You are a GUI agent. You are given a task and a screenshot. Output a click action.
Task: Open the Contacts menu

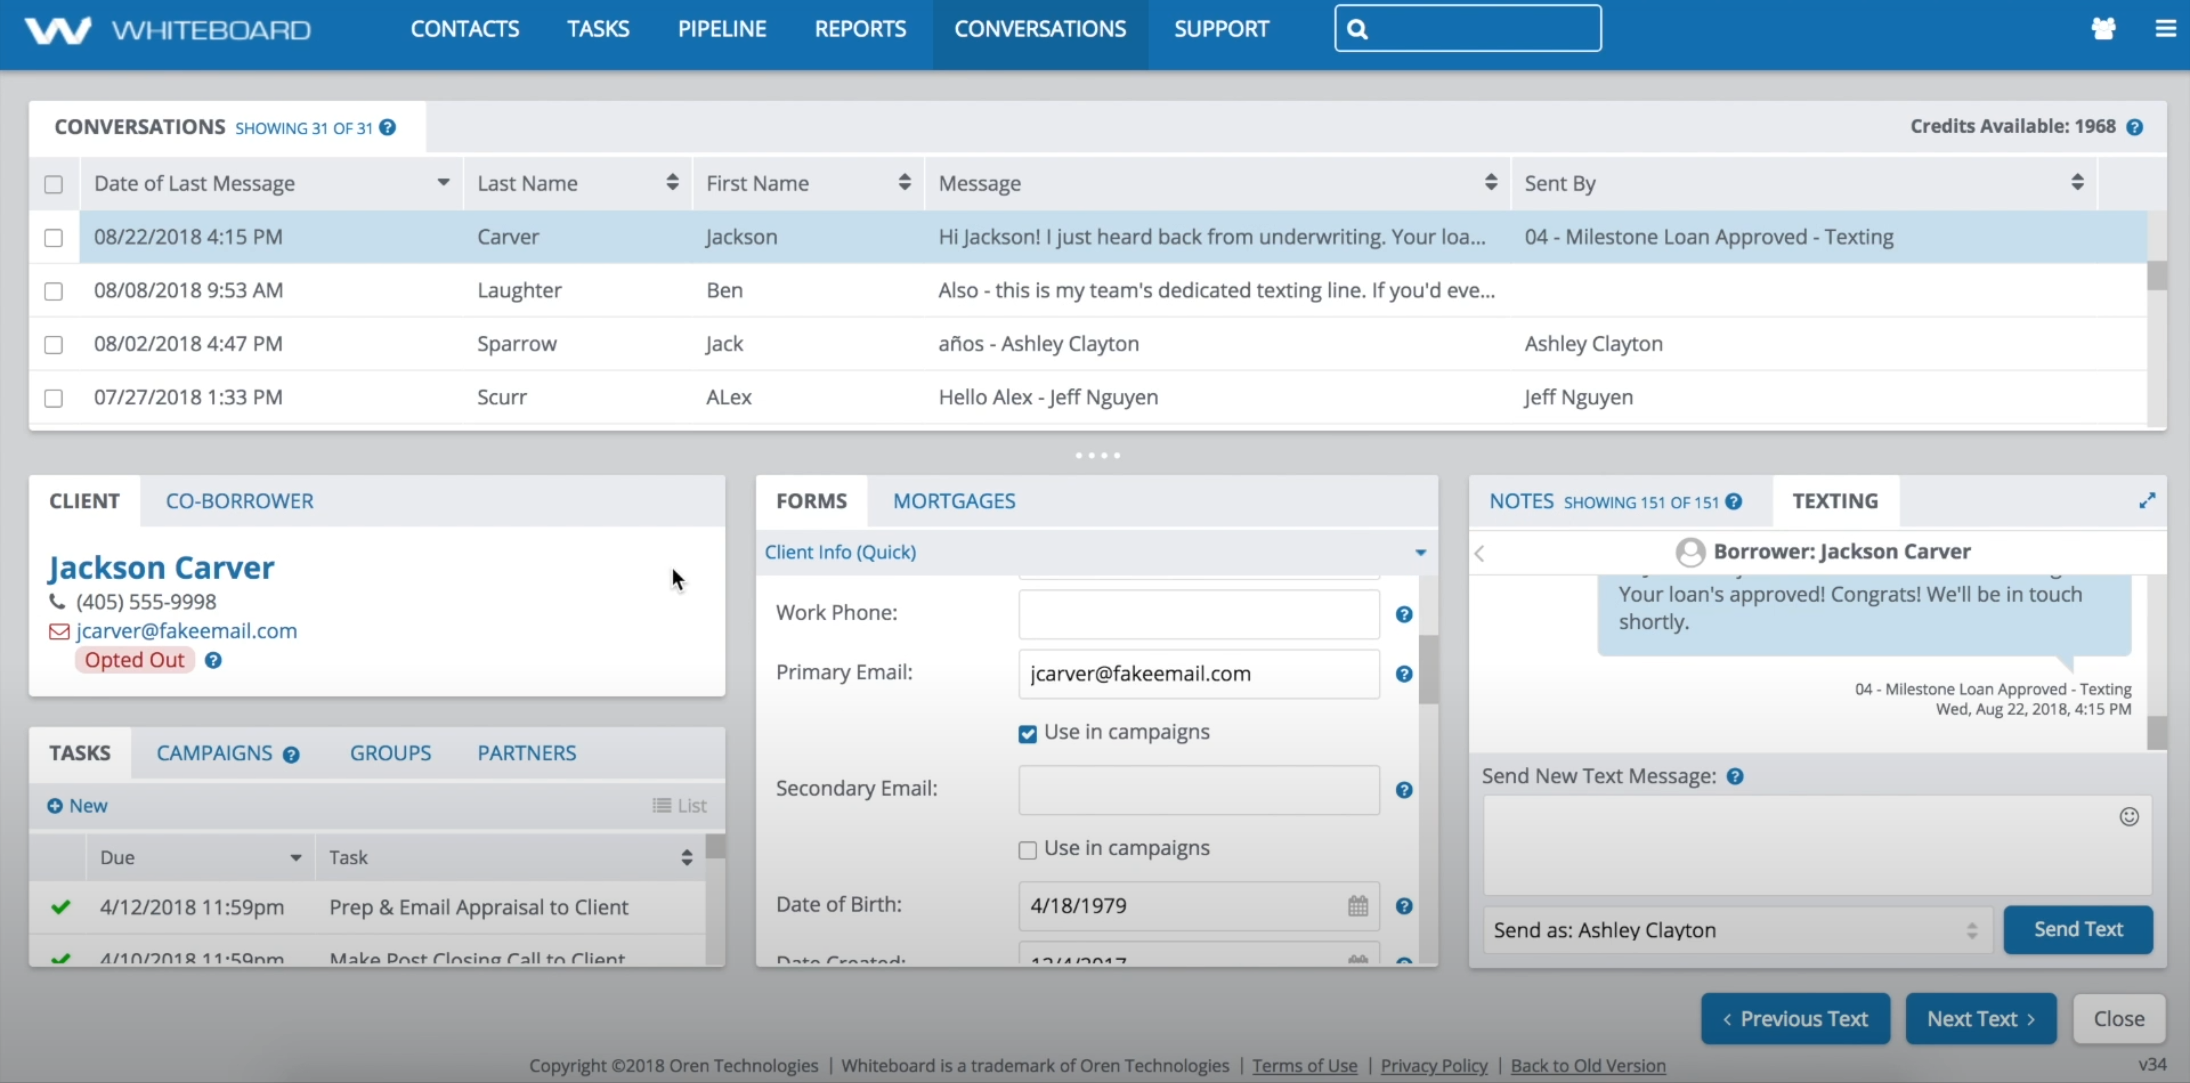click(465, 29)
